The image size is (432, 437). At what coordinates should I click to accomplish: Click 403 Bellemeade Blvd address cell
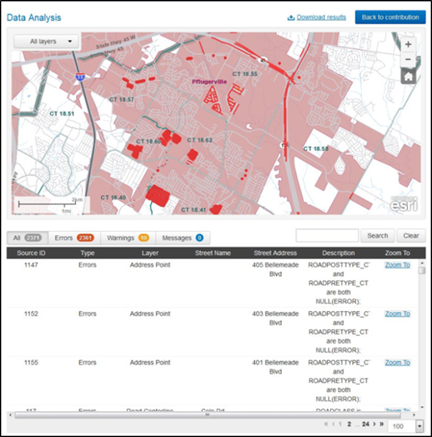click(275, 318)
